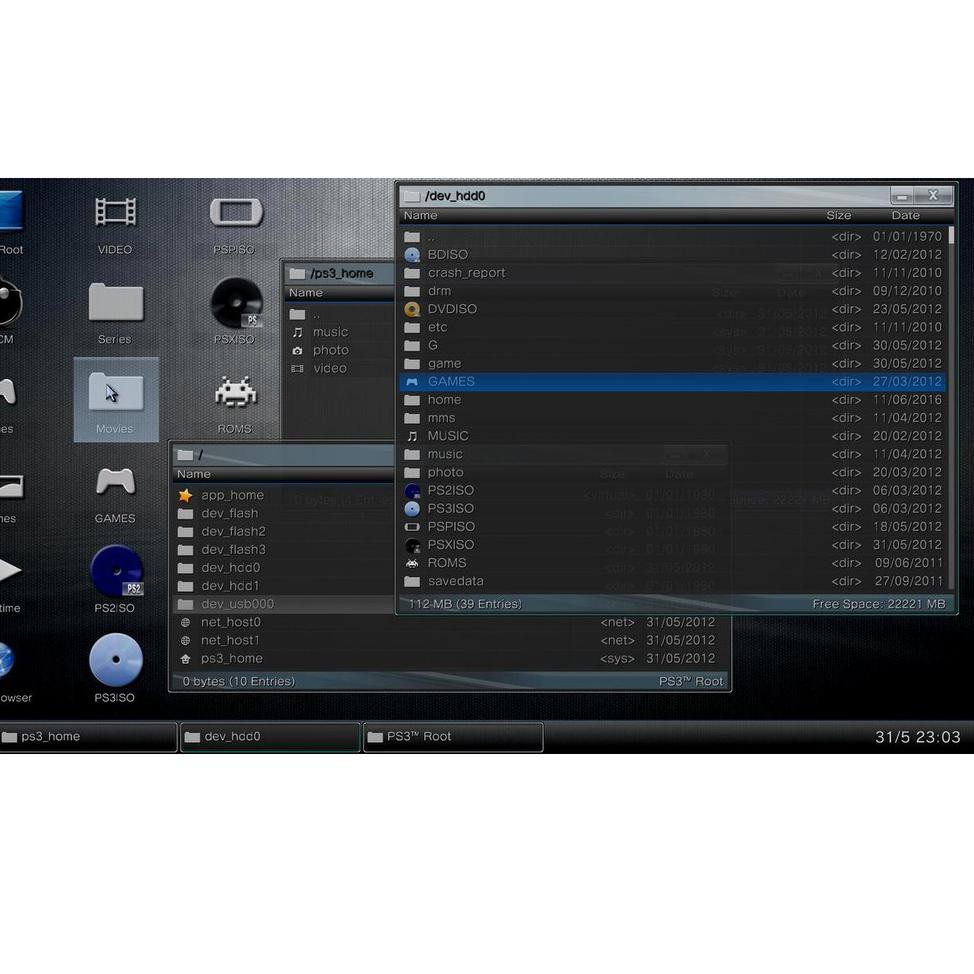Screen dimensions: 974x974
Task: Select the BDISO folder entry
Action: tap(447, 255)
